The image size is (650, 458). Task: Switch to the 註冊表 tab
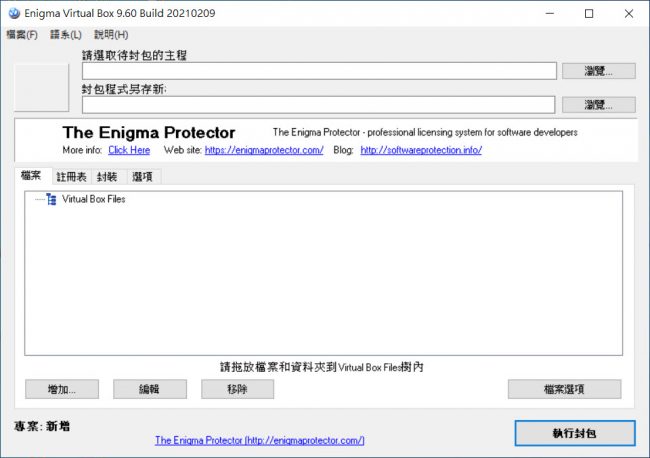[72, 177]
